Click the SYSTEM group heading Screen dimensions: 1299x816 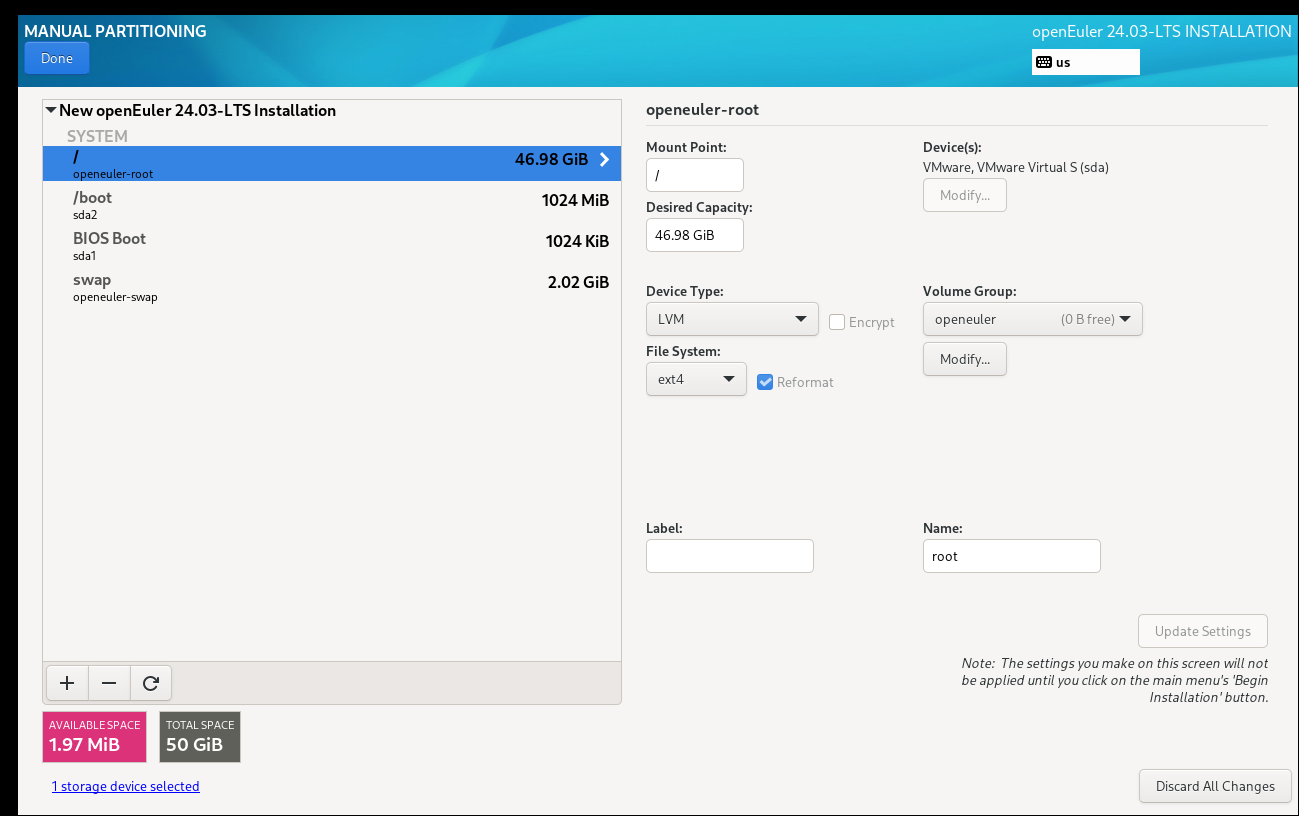tap(97, 136)
